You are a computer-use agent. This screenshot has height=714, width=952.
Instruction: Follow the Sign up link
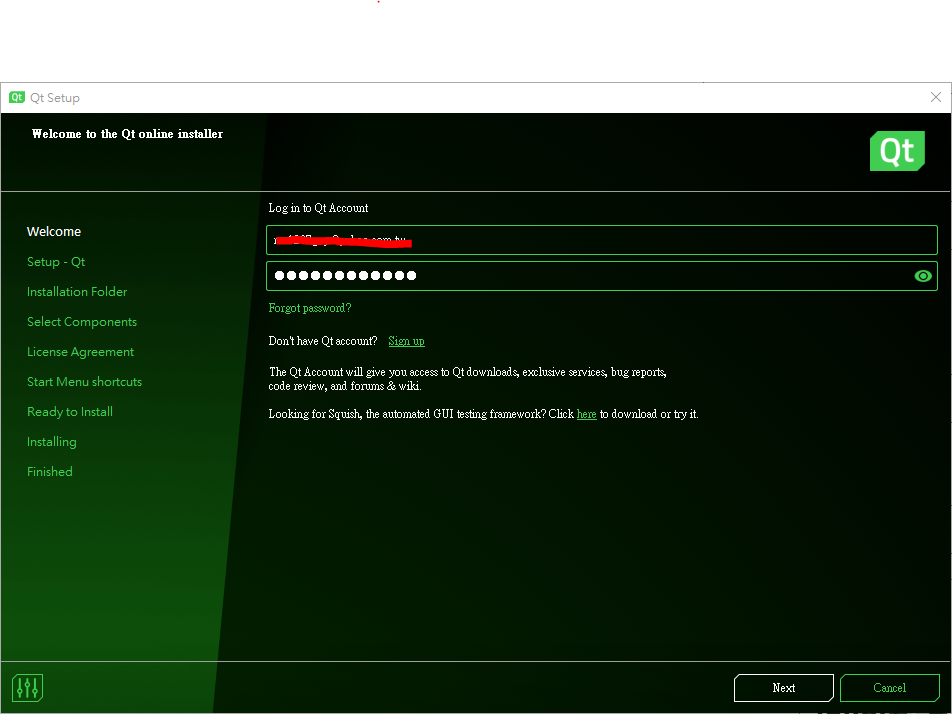click(x=406, y=341)
